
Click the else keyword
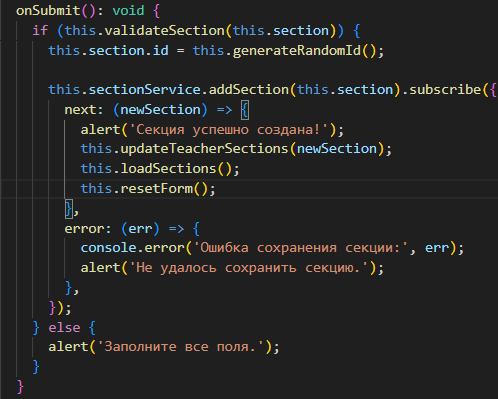64,328
